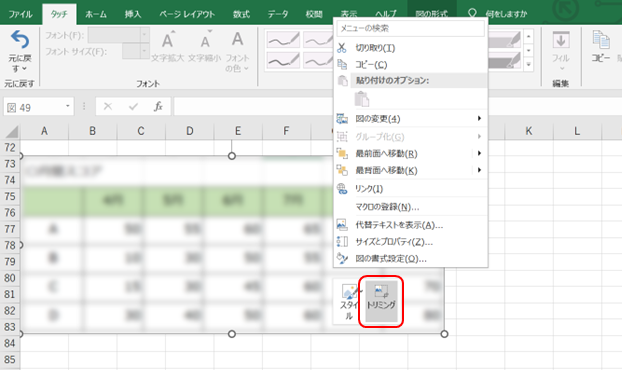This screenshot has height=370, width=622.
Task: Click the Style (スタイル) mini toolbar button
Action: pyautogui.click(x=349, y=301)
